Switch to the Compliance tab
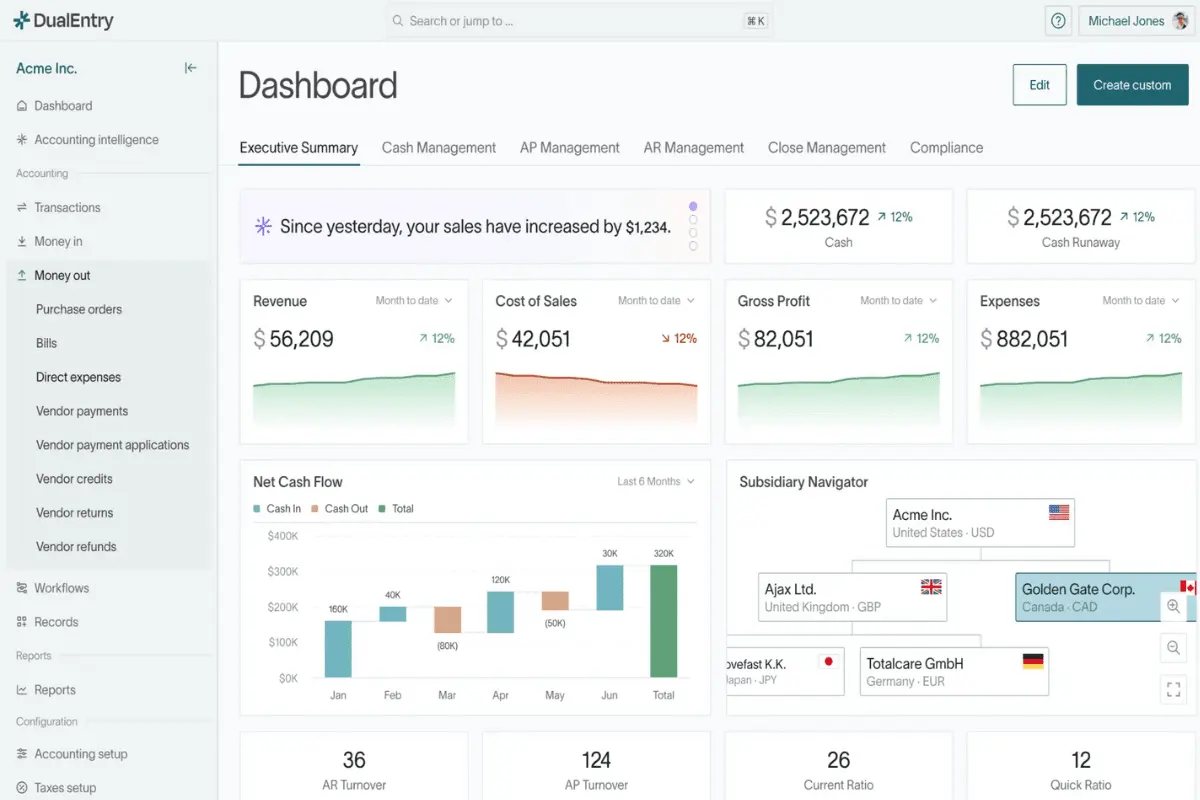This screenshot has height=800, width=1200. (x=947, y=148)
